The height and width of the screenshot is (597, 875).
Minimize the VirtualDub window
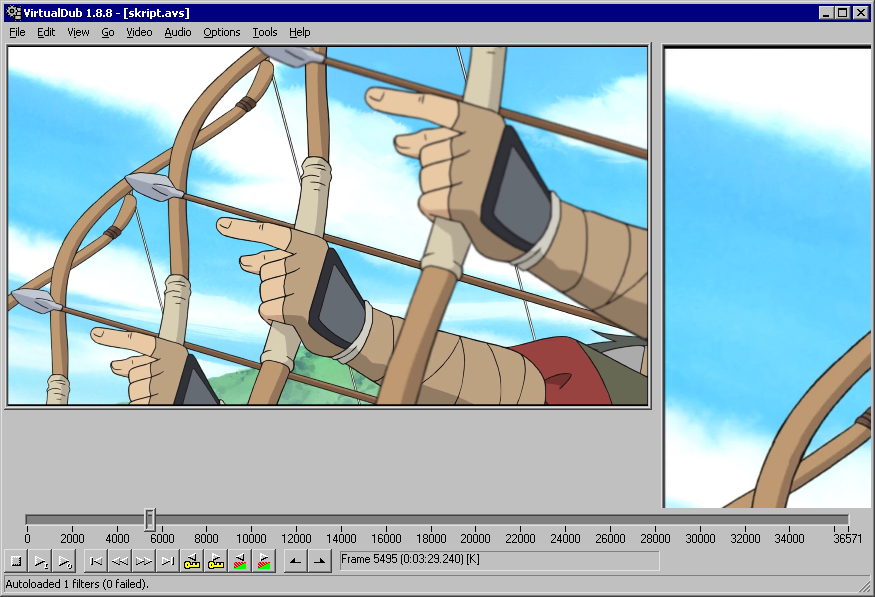click(826, 12)
